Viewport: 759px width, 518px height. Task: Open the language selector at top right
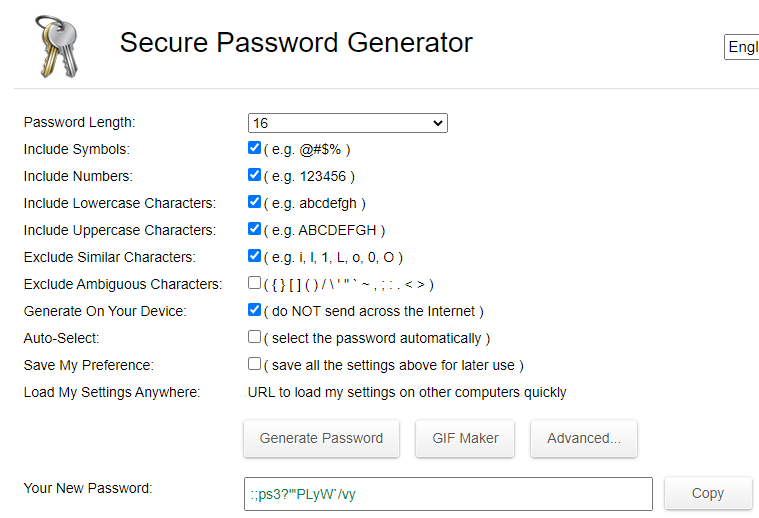point(741,47)
